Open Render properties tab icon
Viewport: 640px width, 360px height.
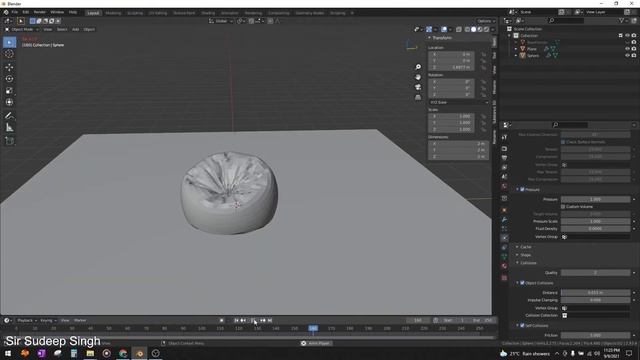click(504, 149)
